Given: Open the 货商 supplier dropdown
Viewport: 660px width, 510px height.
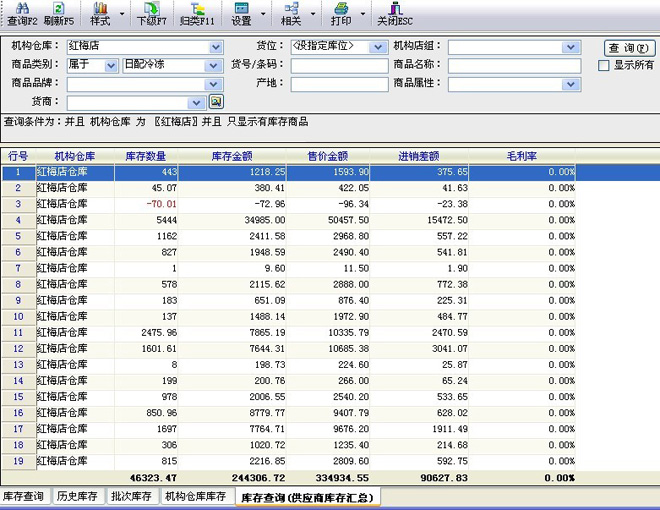Looking at the screenshot, I should [196, 103].
